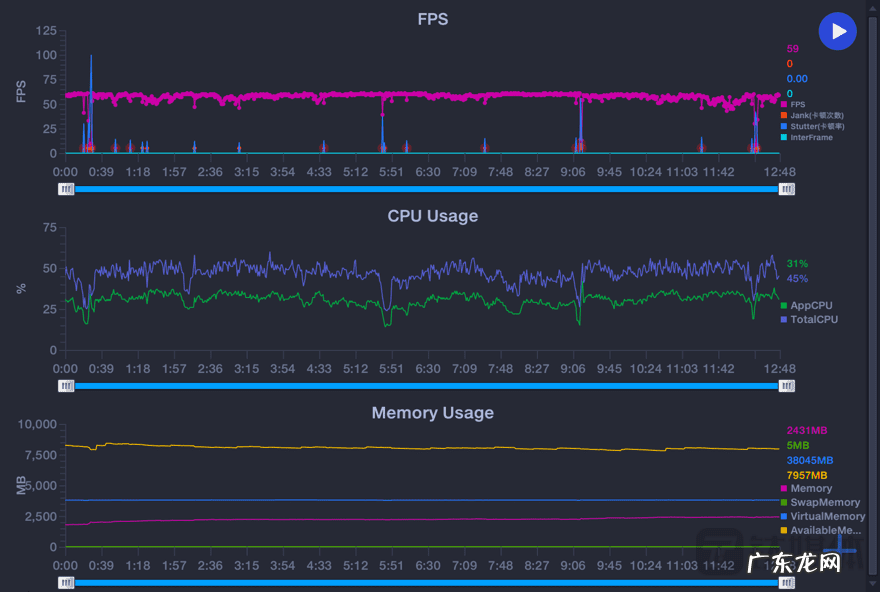Image resolution: width=880 pixels, height=592 pixels.
Task: Click FPS chart left range handle
Action: pos(66,189)
